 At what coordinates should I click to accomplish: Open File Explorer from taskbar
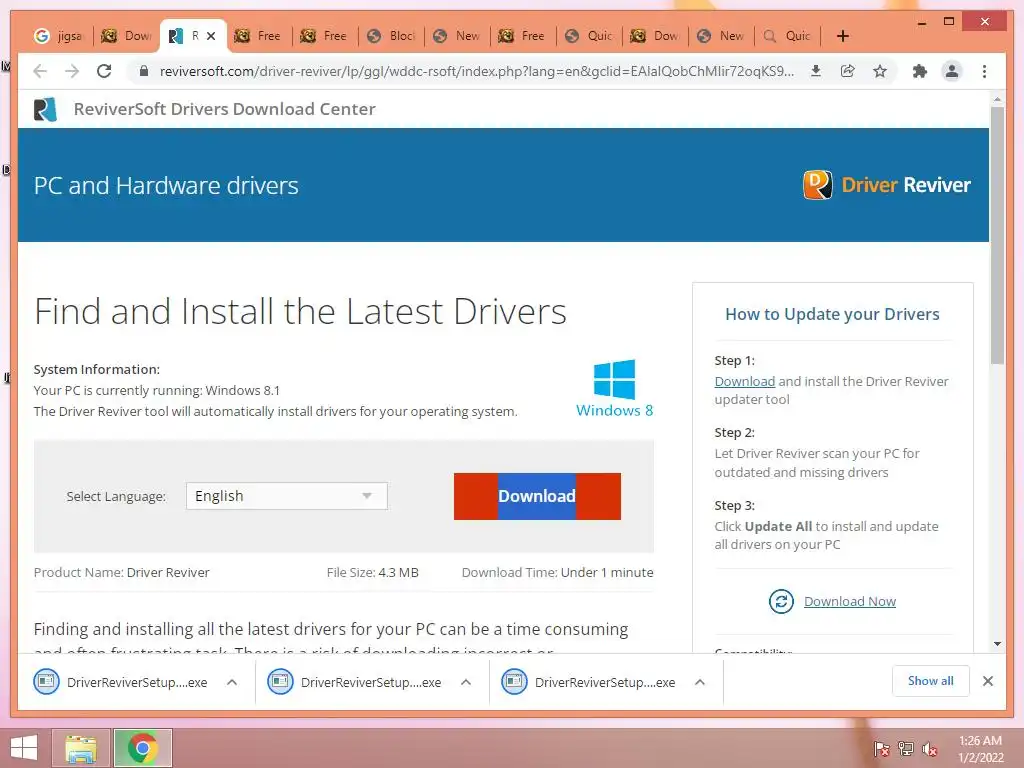81,748
